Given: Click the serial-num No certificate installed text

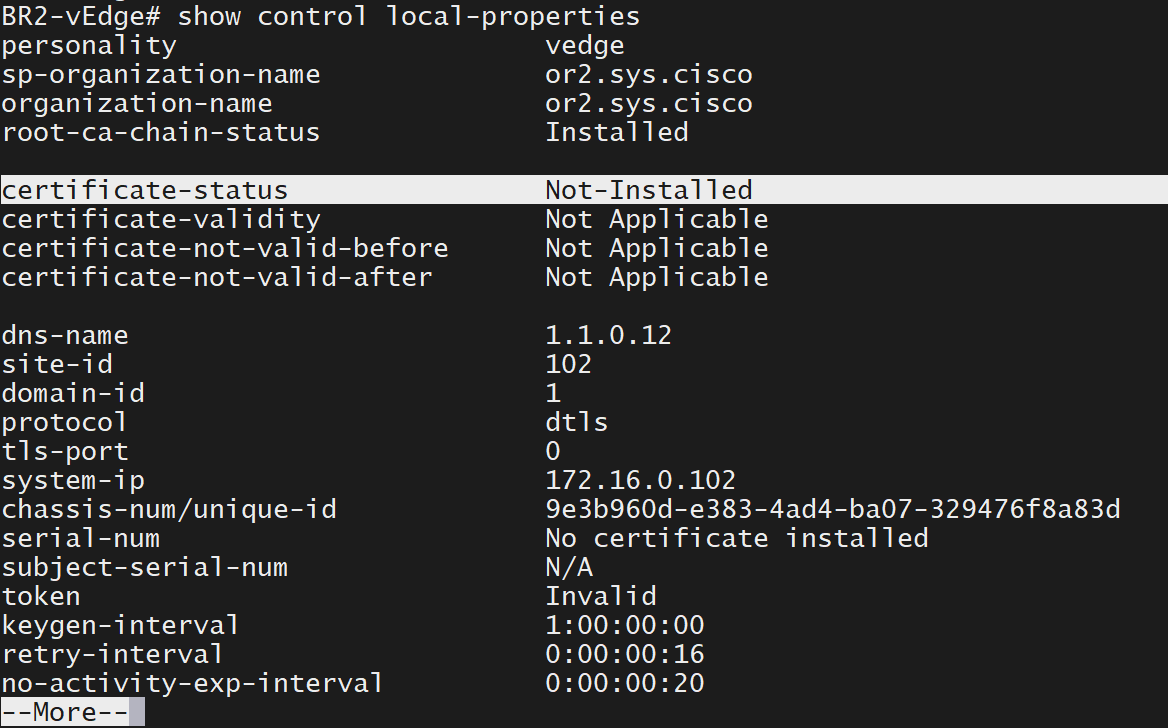Looking at the screenshot, I should click(736, 539).
